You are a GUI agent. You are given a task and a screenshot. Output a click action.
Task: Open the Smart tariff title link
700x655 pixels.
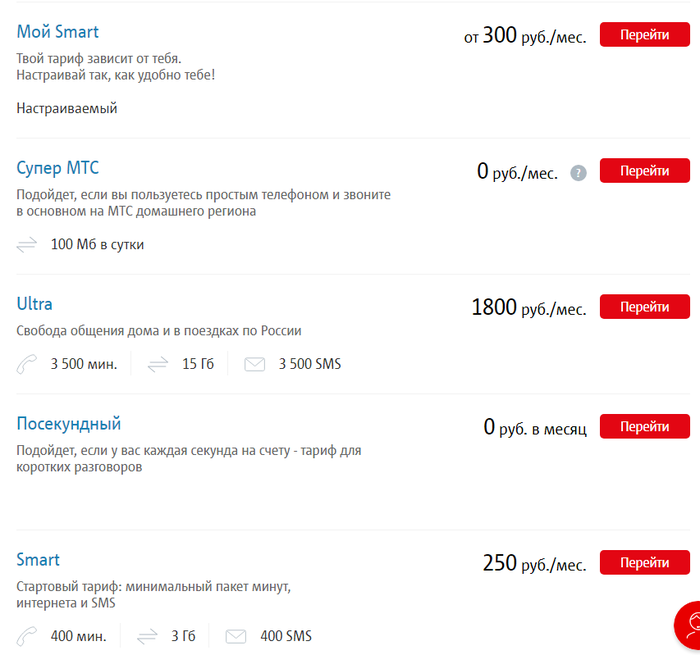(38, 560)
